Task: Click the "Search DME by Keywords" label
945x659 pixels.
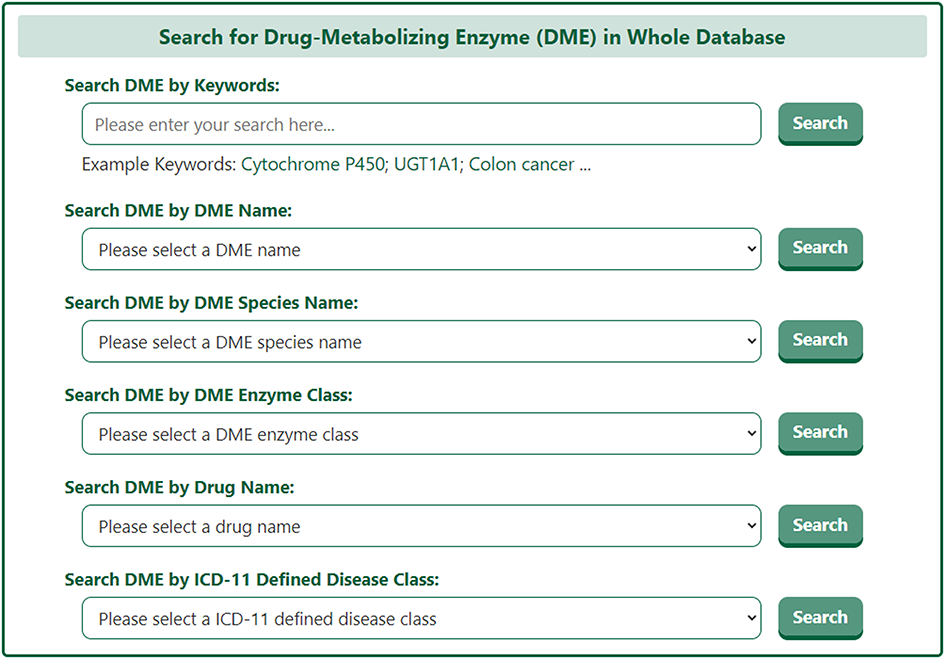Action: (172, 86)
